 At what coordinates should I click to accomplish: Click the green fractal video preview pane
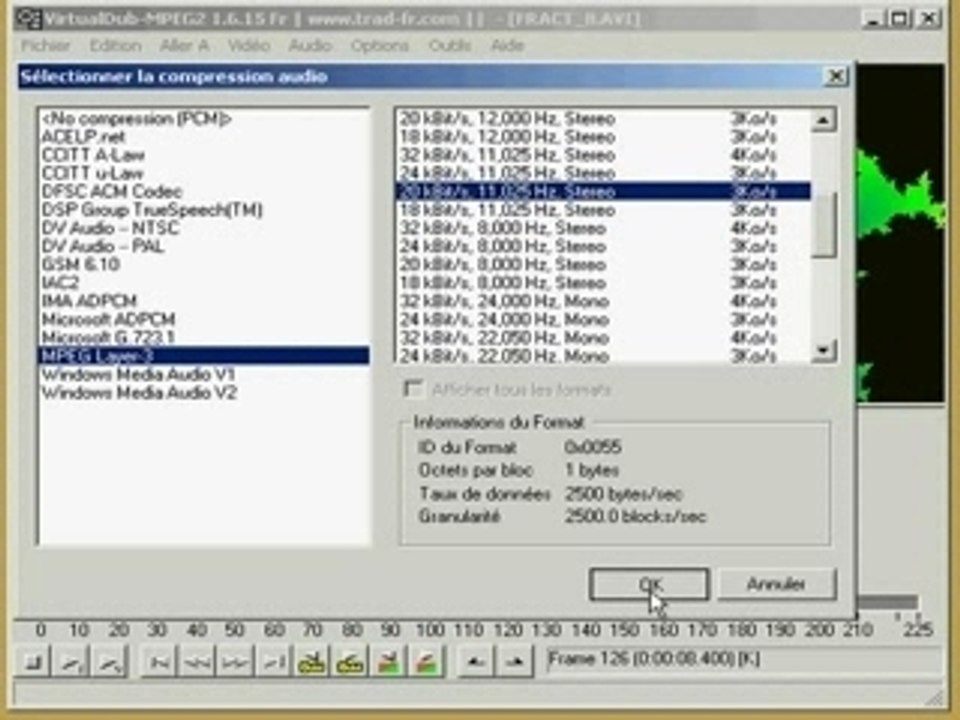coord(900,234)
